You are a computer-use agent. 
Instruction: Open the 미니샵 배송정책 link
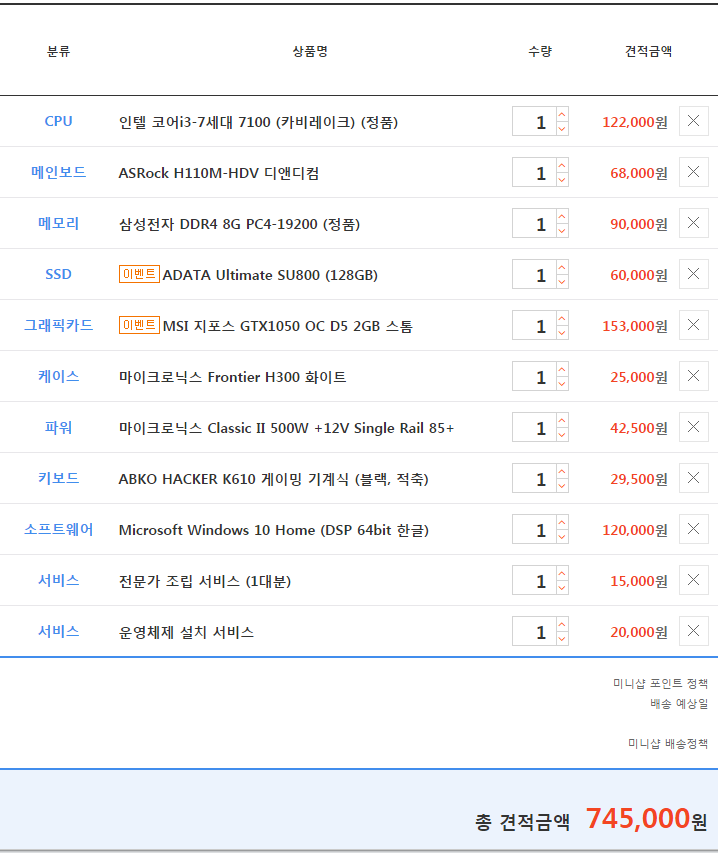click(668, 743)
